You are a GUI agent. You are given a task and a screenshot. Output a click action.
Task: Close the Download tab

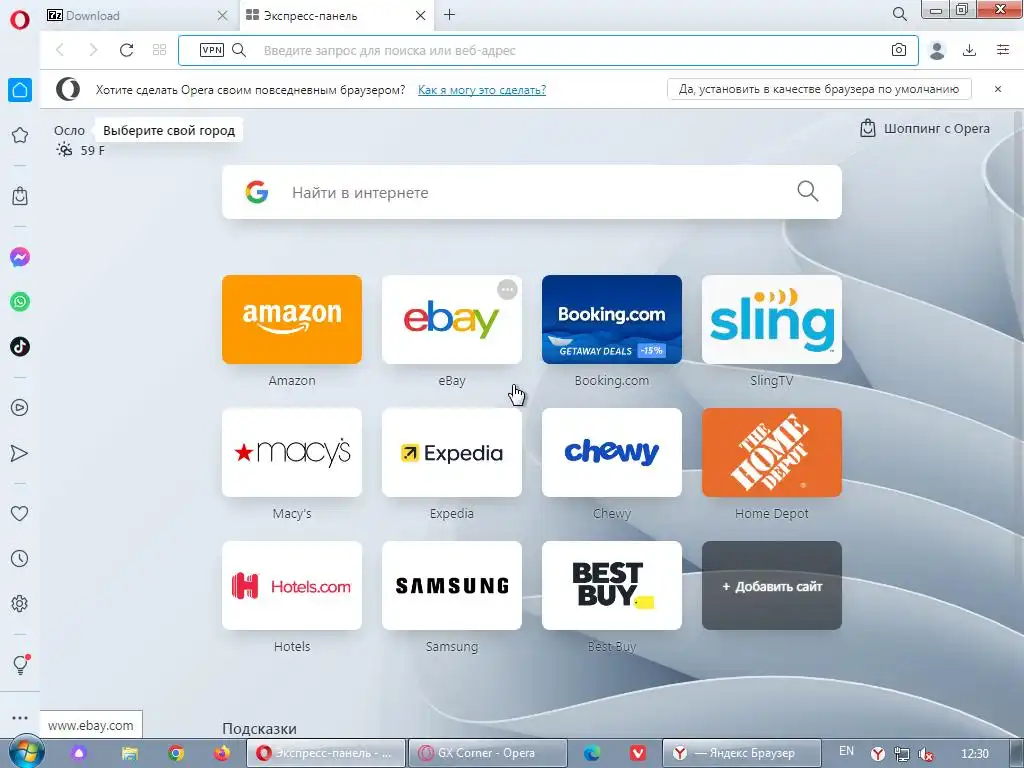tap(223, 15)
